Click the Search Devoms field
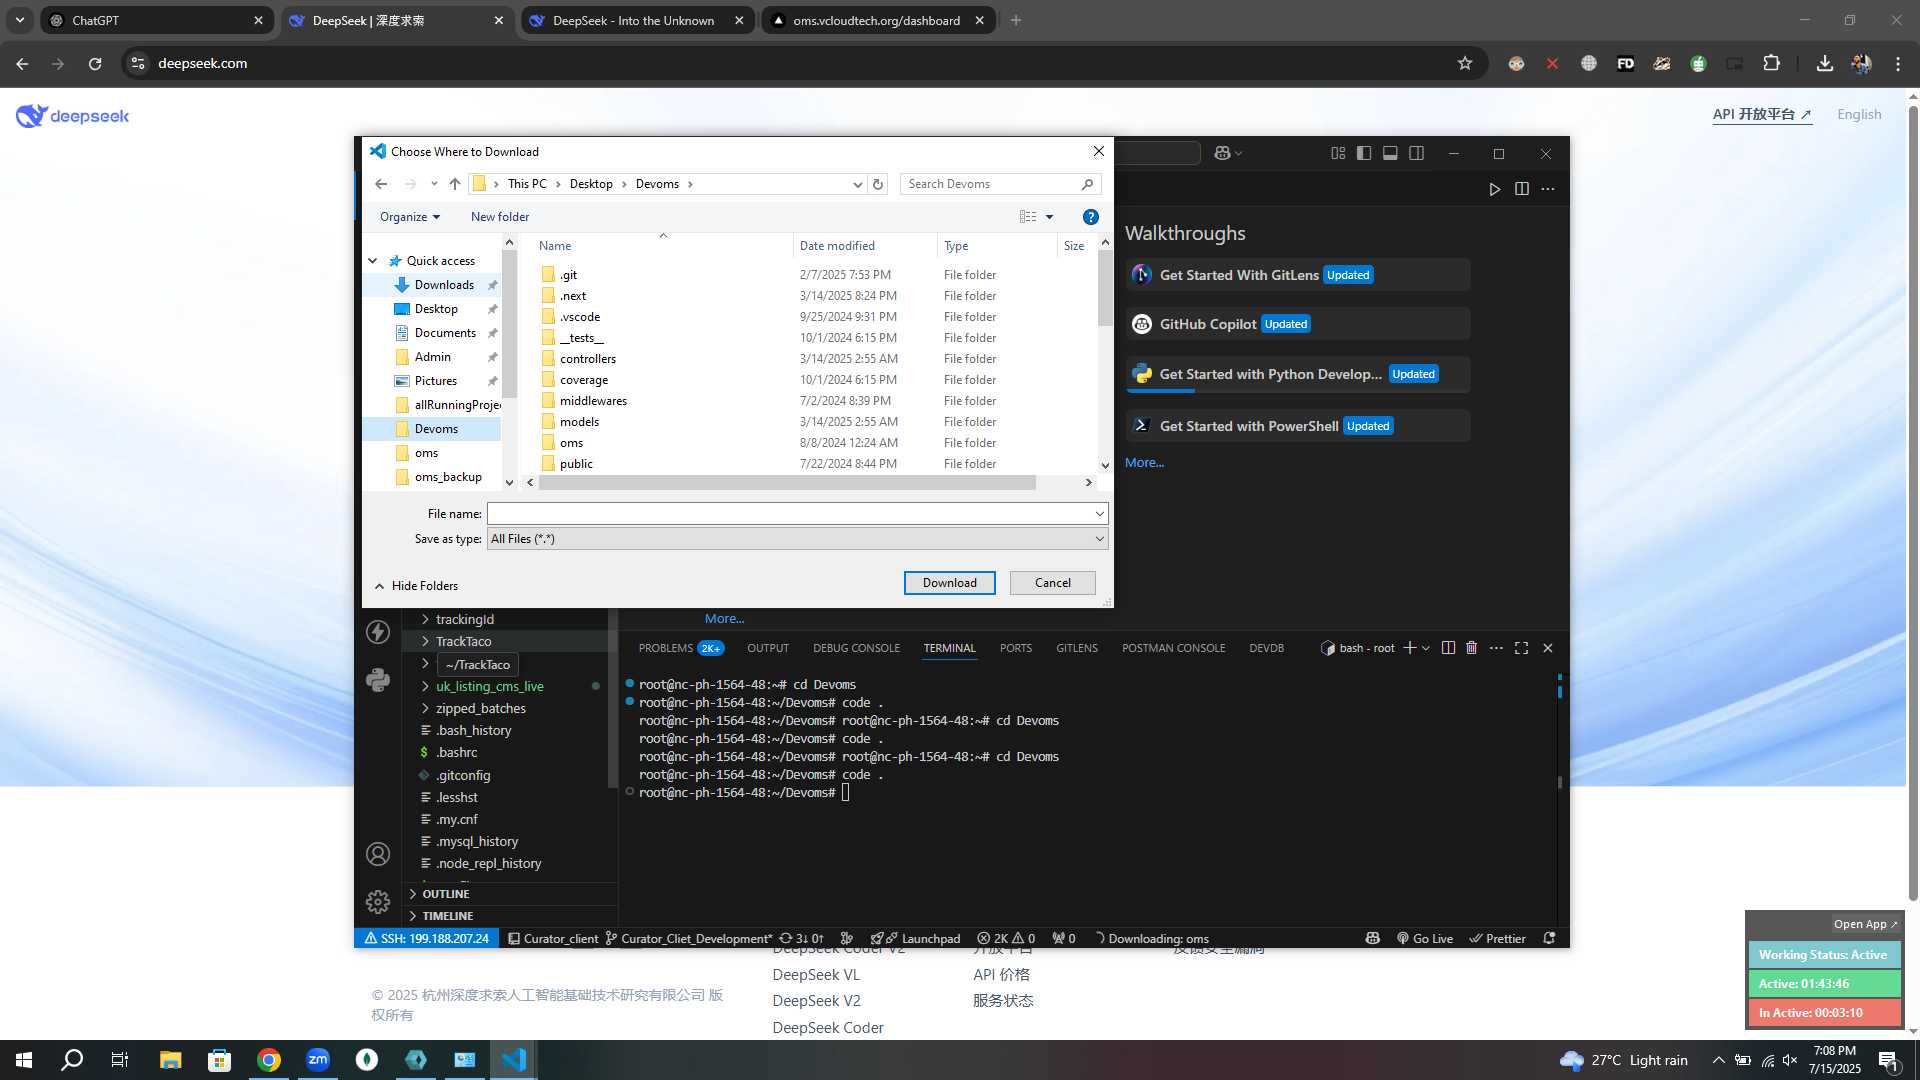1920x1080 pixels. click(x=990, y=184)
